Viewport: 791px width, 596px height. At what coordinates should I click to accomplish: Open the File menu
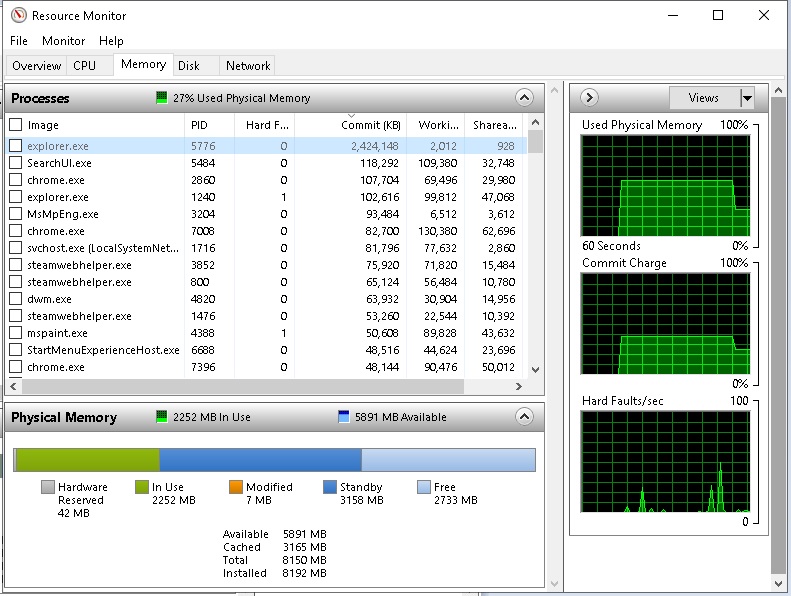pyautogui.click(x=19, y=41)
